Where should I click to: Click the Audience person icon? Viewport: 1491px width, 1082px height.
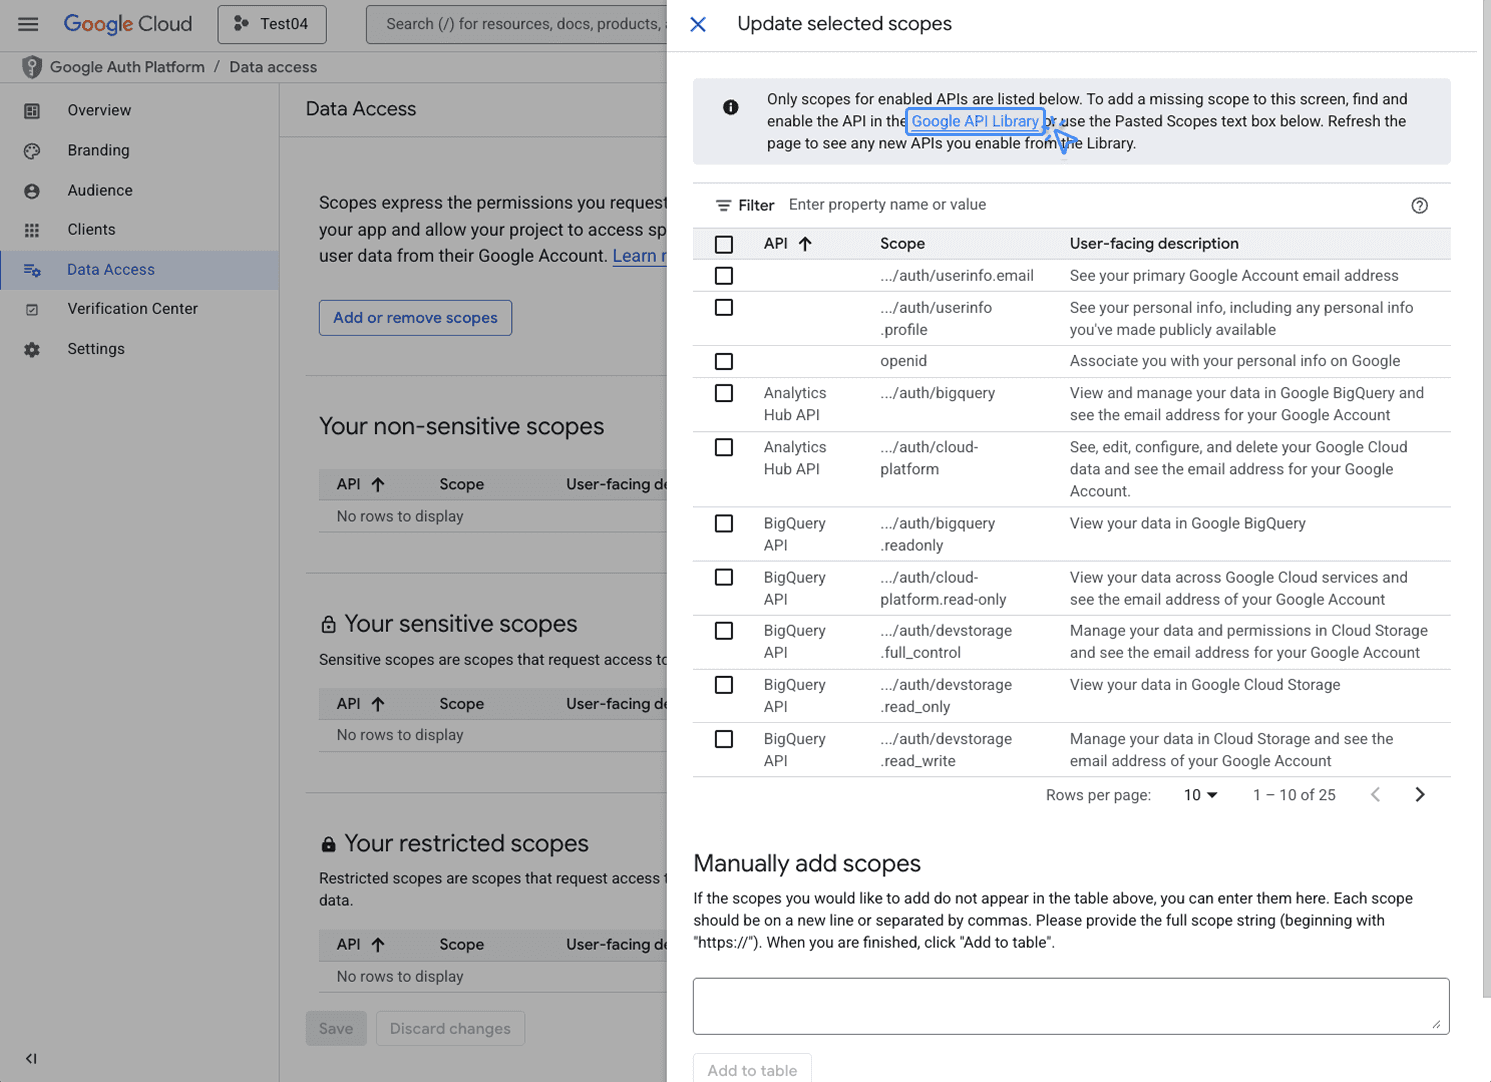click(x=32, y=190)
